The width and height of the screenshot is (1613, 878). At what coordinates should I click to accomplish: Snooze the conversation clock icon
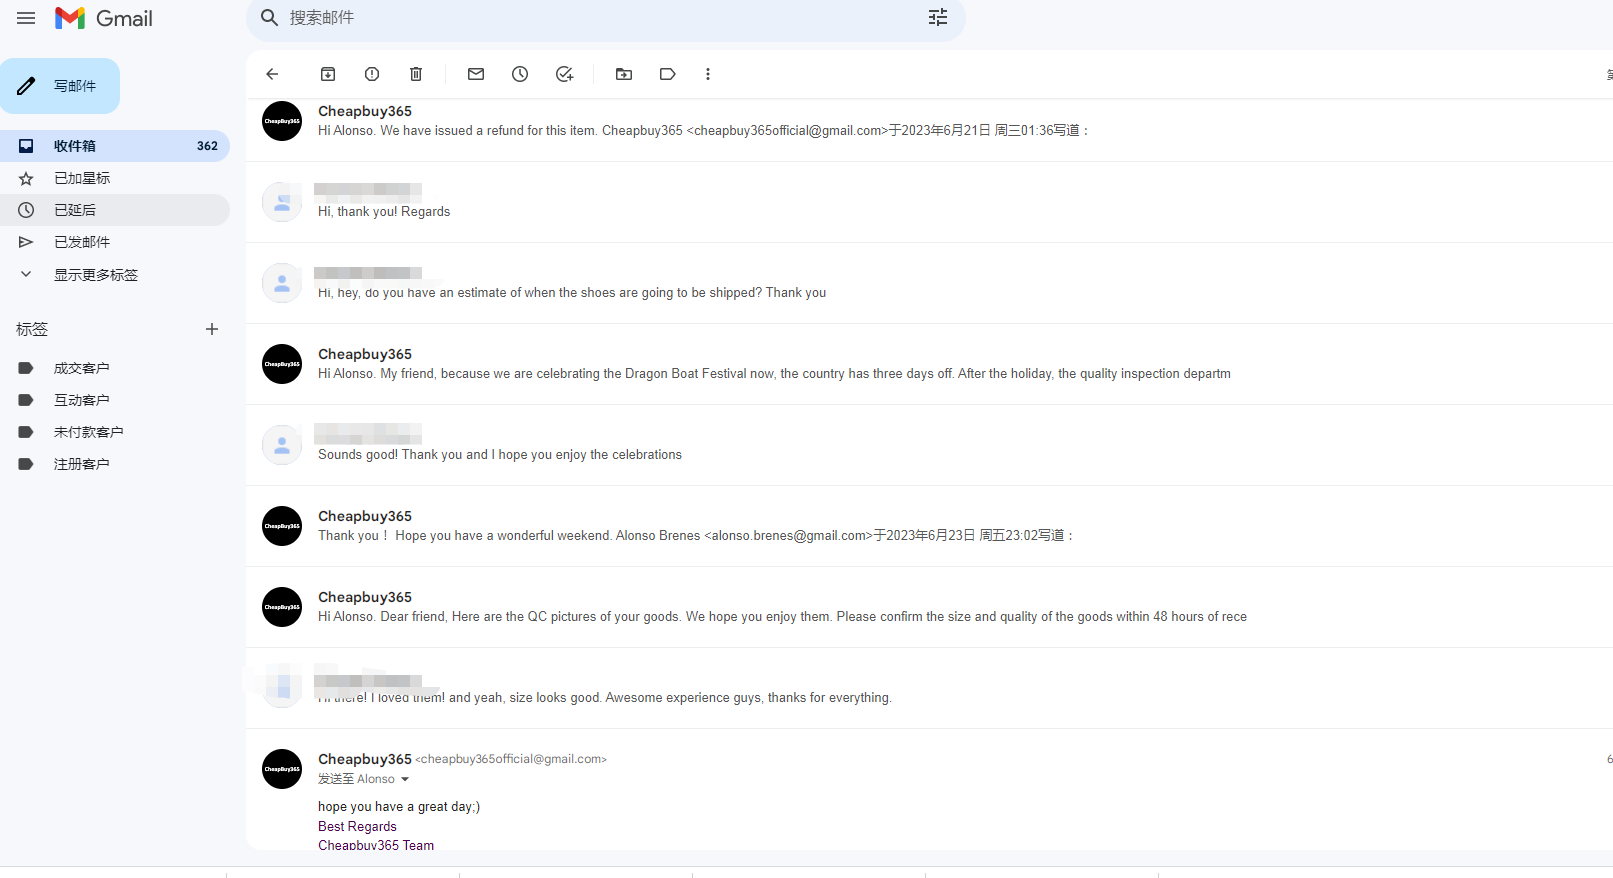pyautogui.click(x=520, y=74)
